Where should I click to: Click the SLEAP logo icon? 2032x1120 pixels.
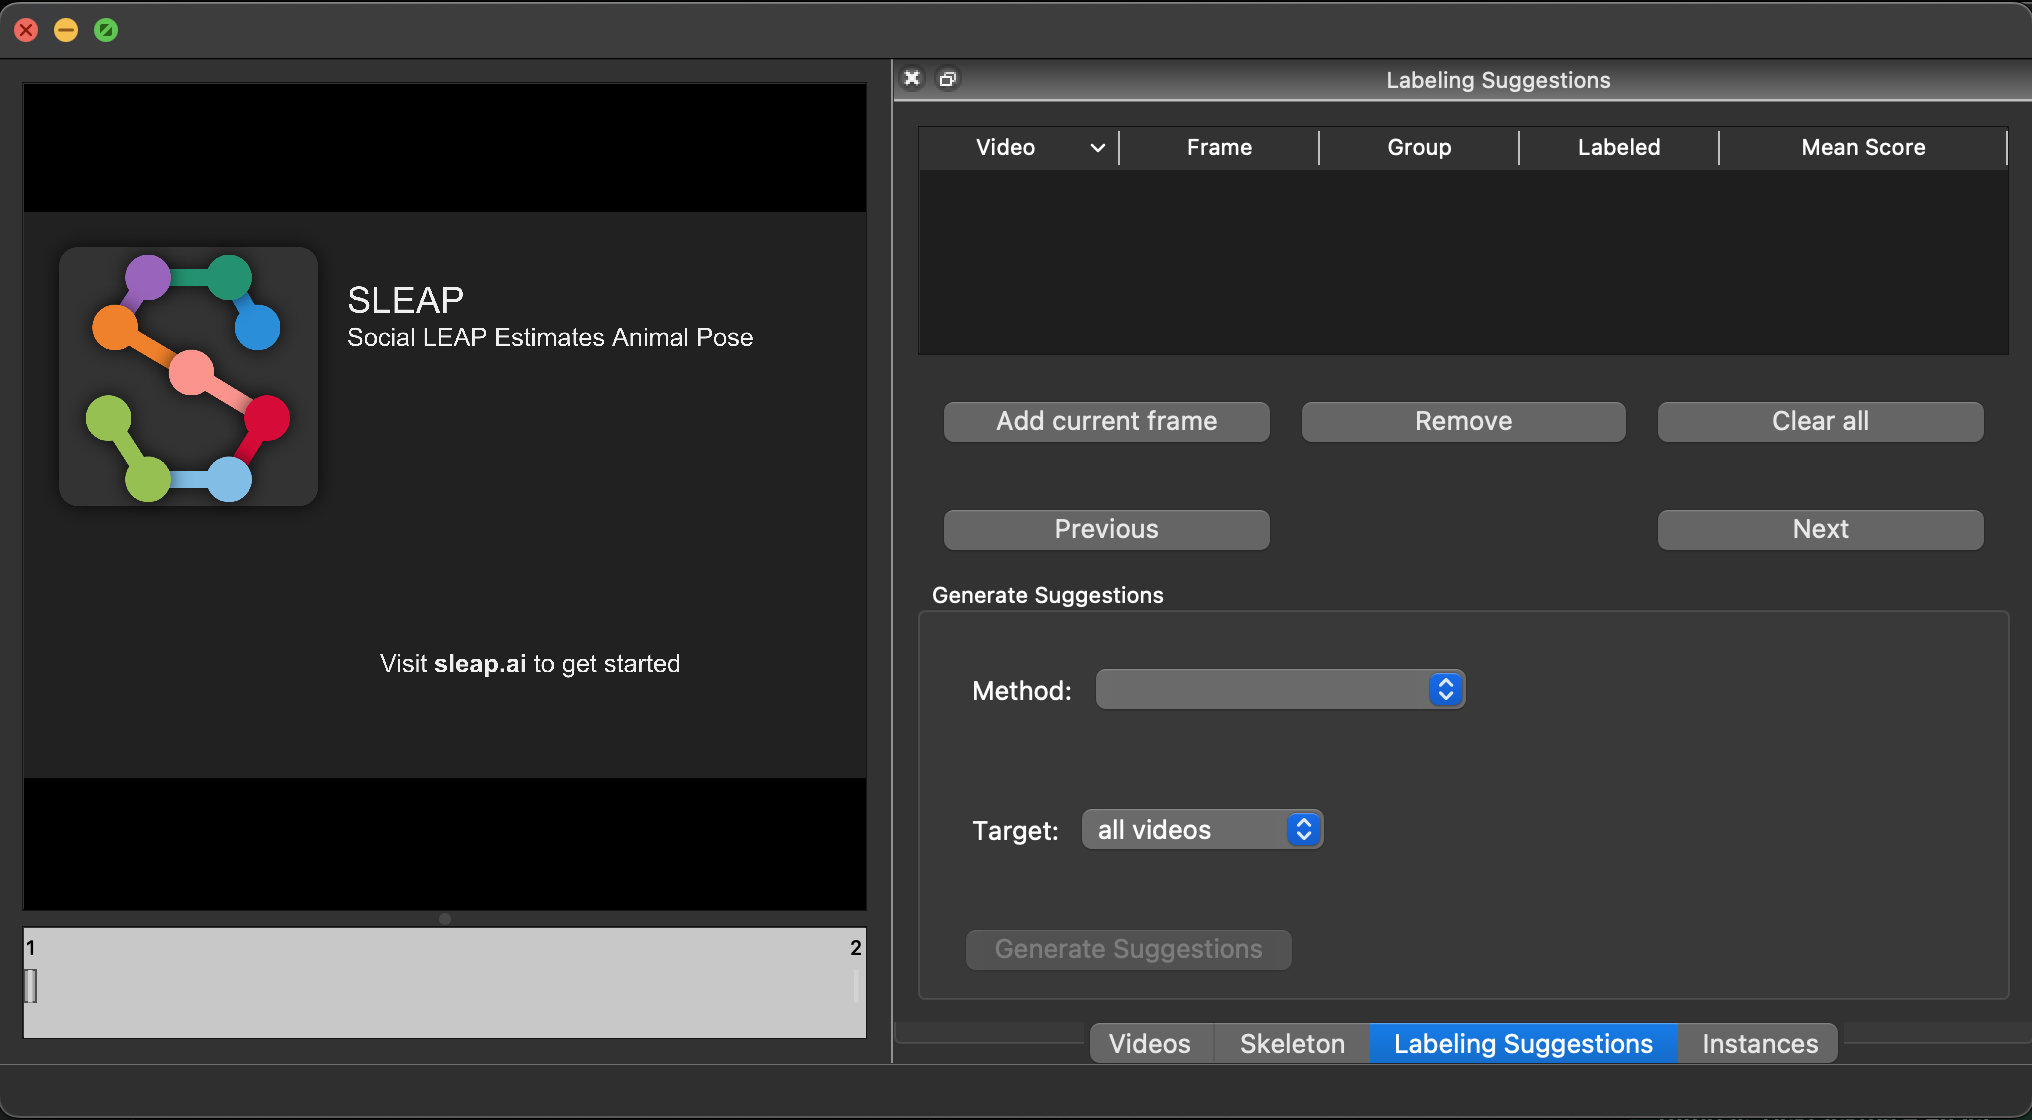coord(188,376)
